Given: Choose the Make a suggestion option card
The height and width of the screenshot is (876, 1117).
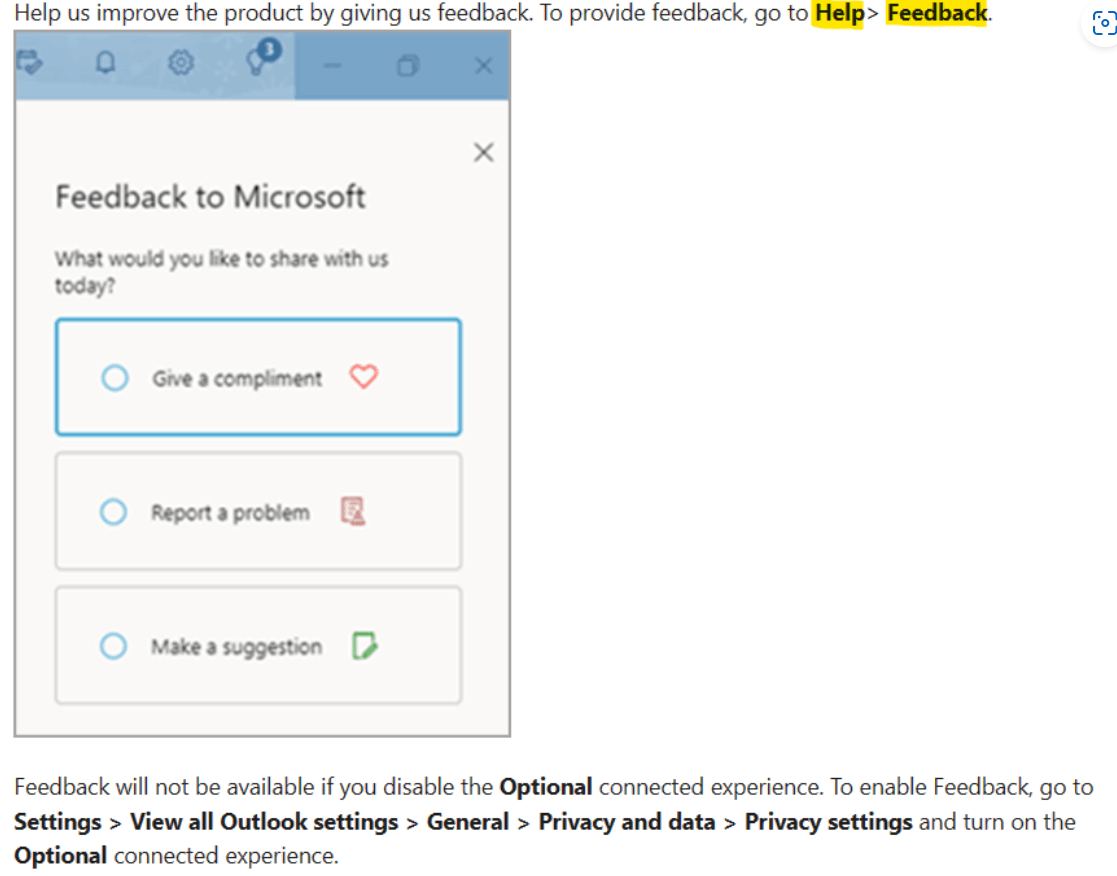Looking at the screenshot, I should [x=258, y=645].
